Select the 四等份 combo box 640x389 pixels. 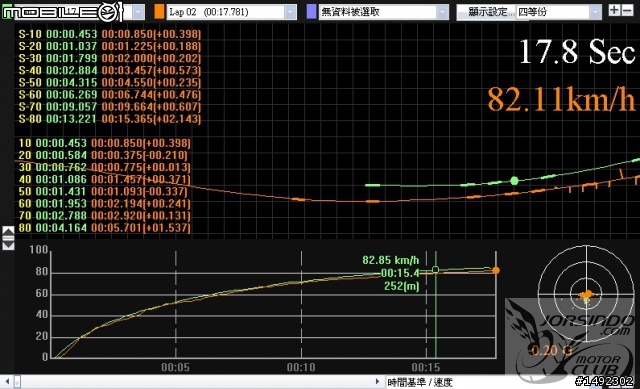pos(559,12)
